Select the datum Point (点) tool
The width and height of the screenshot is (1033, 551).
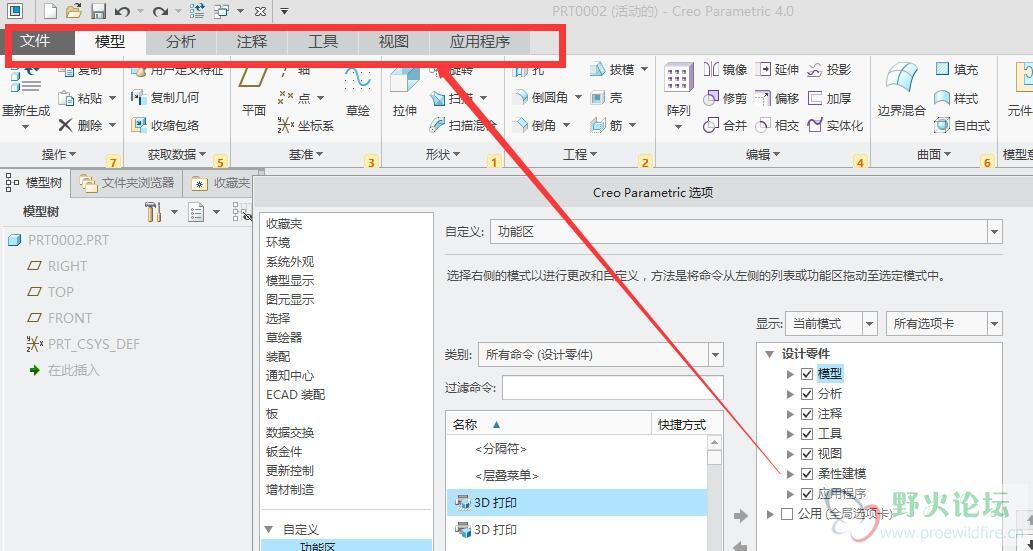pyautogui.click(x=295, y=98)
